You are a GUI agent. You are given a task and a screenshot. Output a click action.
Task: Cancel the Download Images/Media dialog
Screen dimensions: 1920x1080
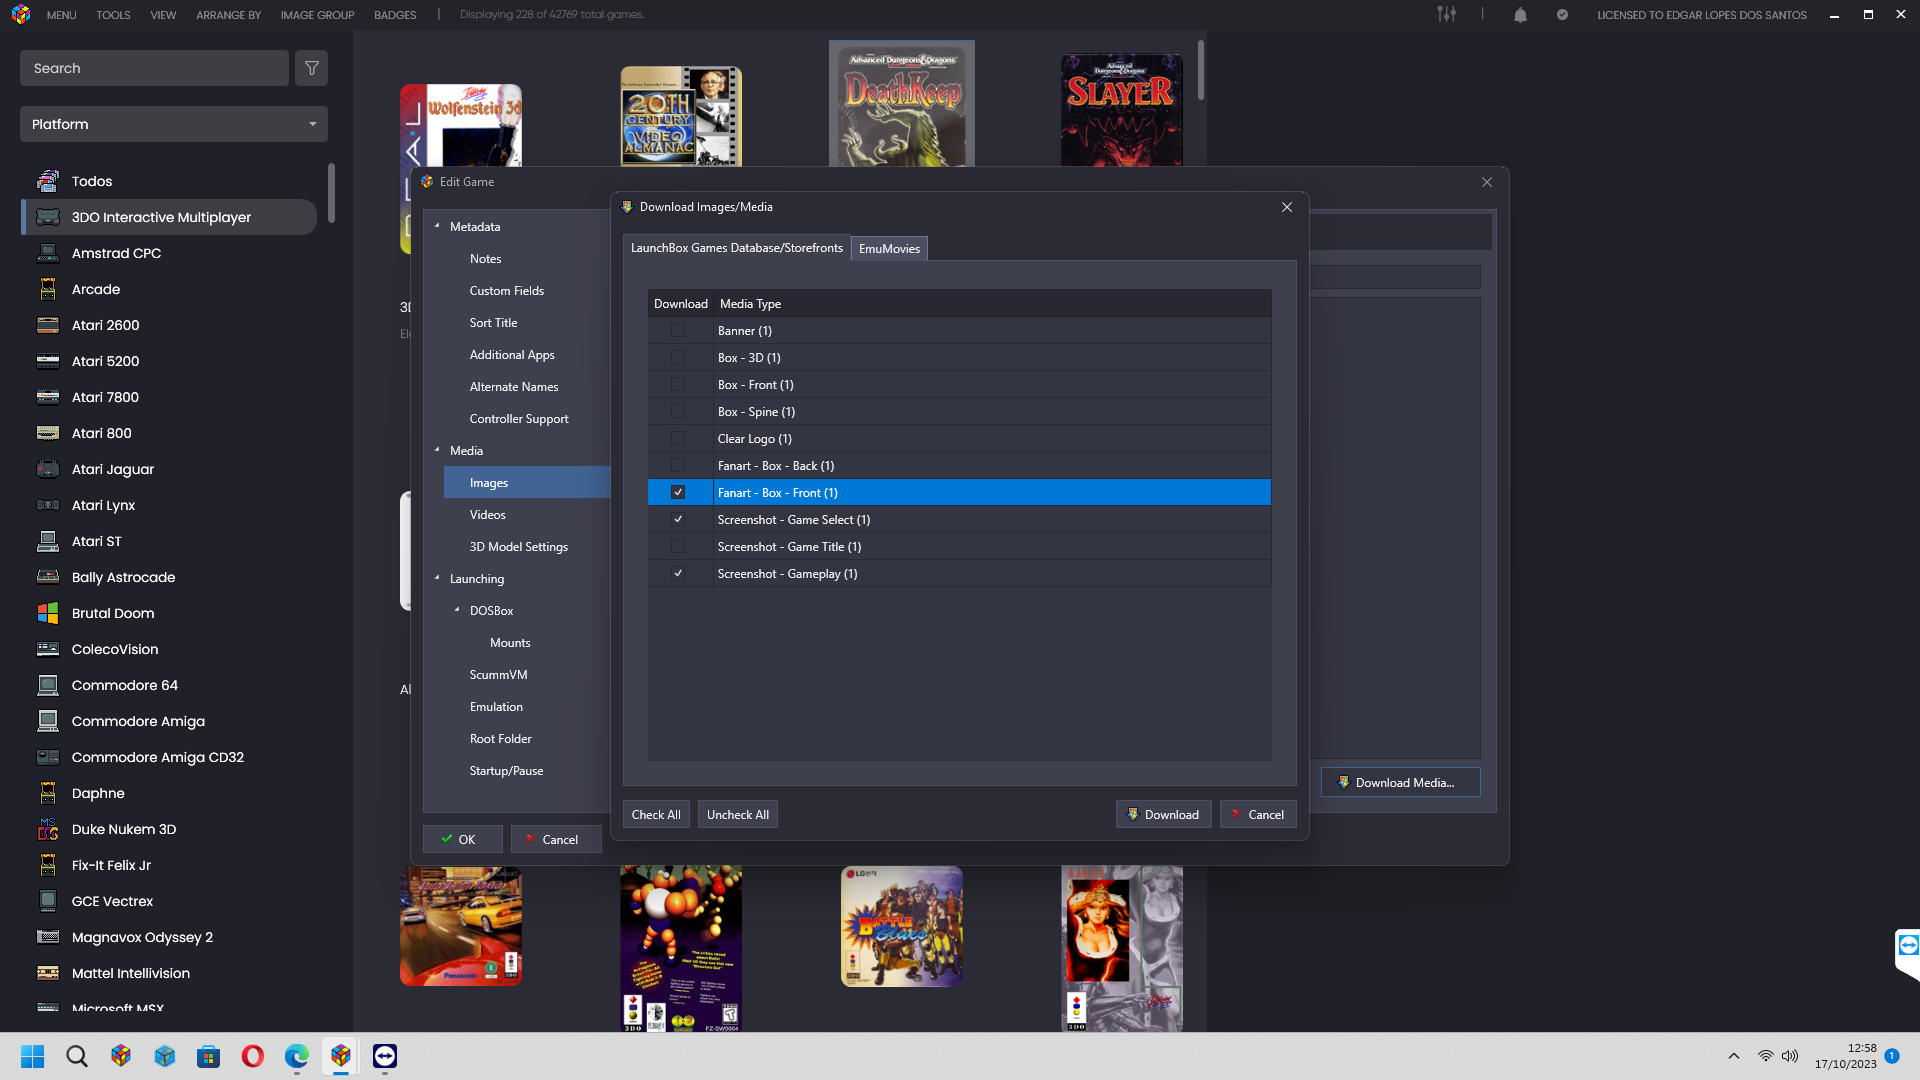1258,814
